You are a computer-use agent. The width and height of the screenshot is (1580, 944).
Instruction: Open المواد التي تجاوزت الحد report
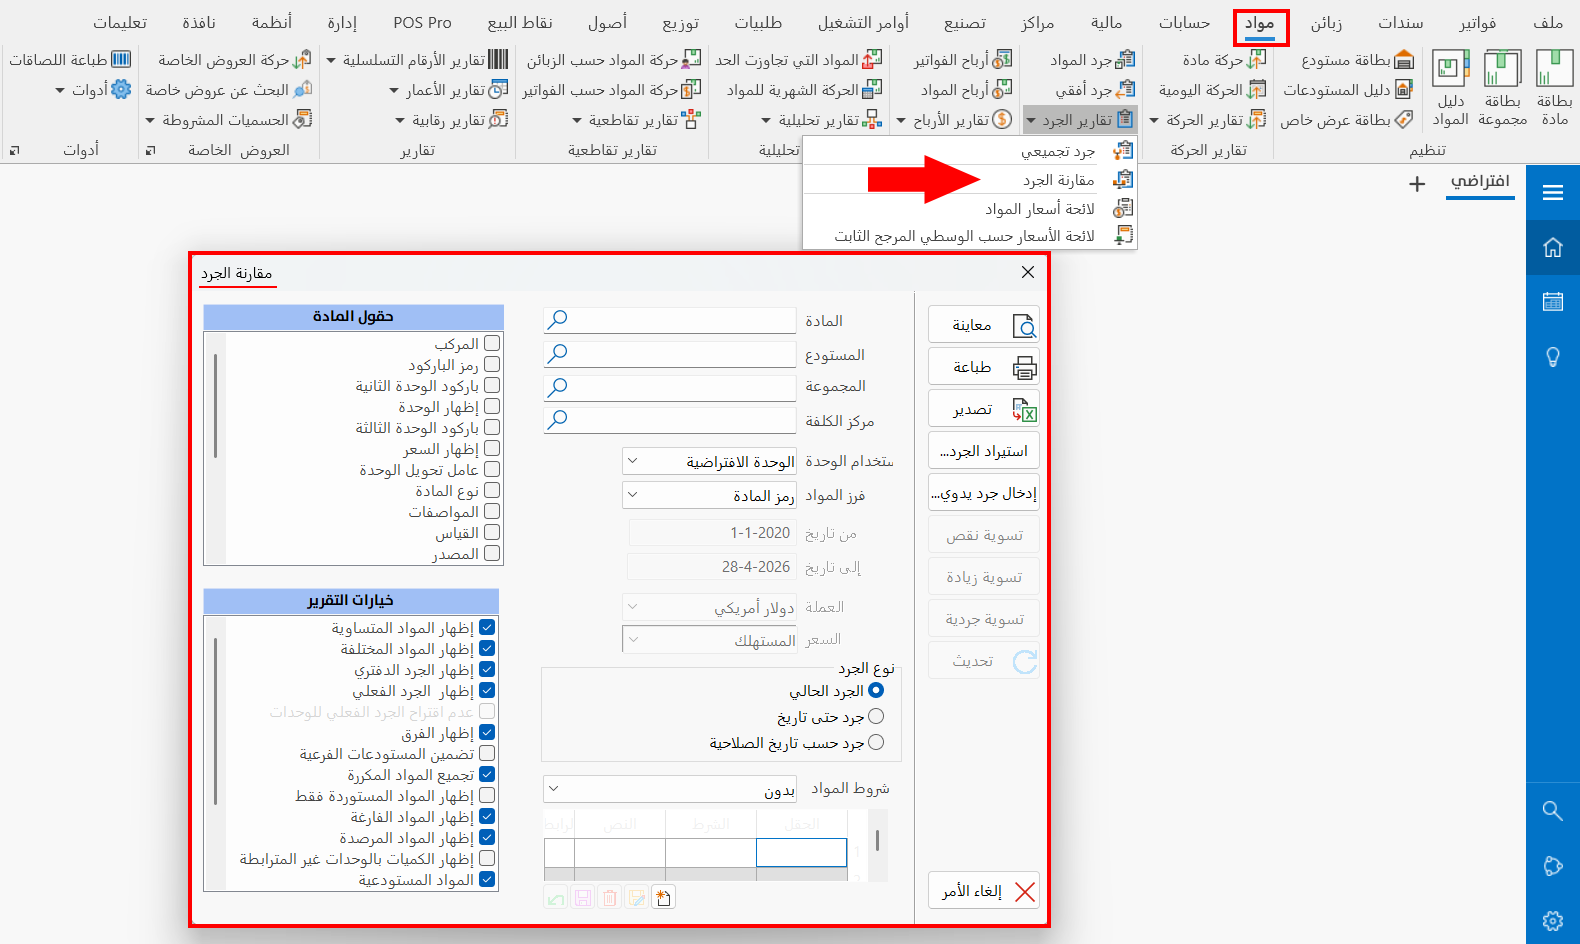(x=798, y=60)
